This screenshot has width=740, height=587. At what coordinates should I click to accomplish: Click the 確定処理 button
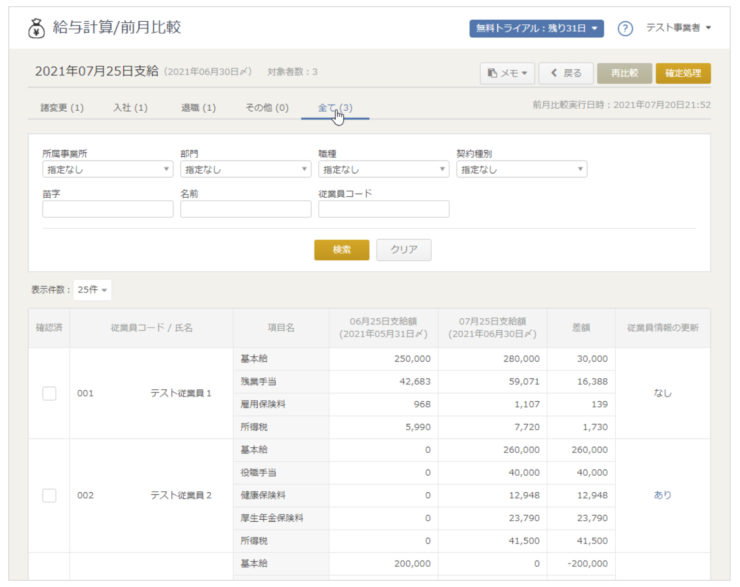(x=683, y=73)
